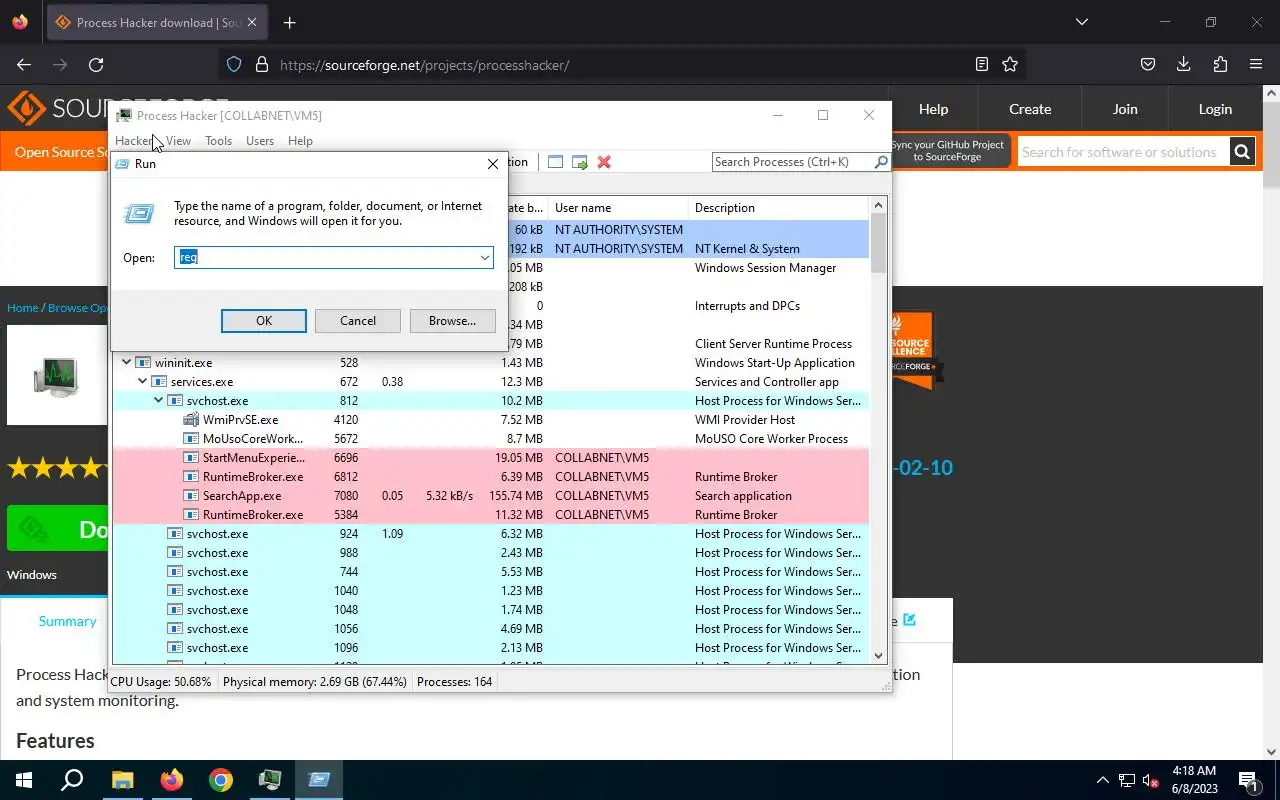
Task: Open the Firefox downloads panel
Action: [1184, 65]
